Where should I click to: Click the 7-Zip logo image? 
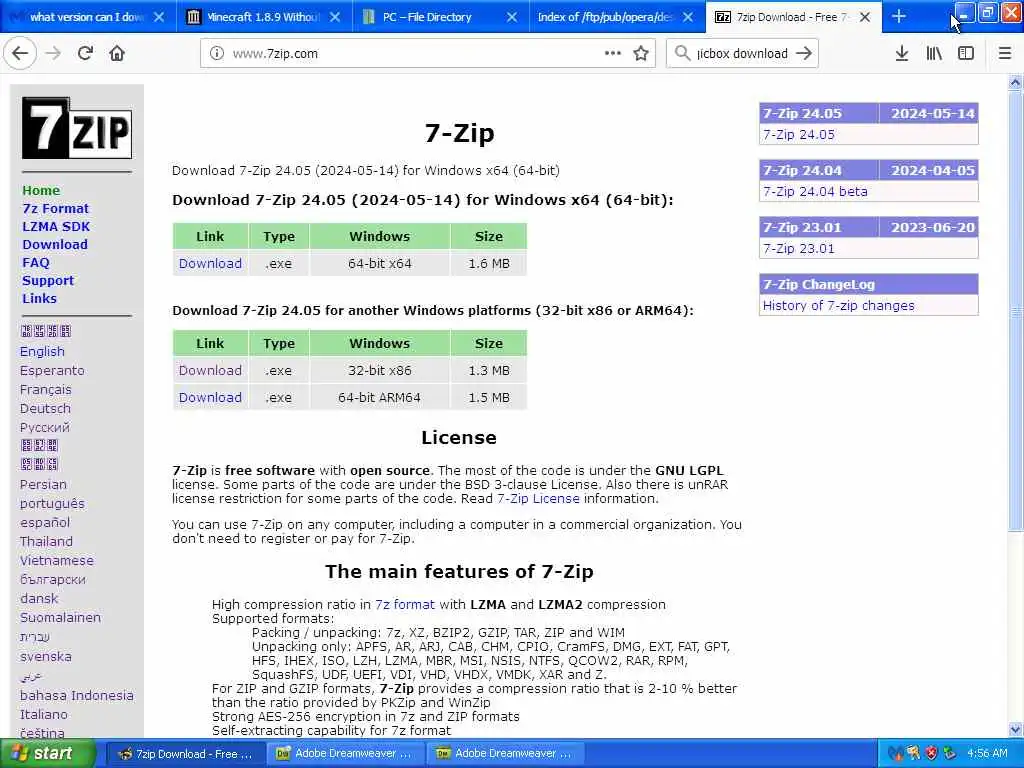point(77,128)
